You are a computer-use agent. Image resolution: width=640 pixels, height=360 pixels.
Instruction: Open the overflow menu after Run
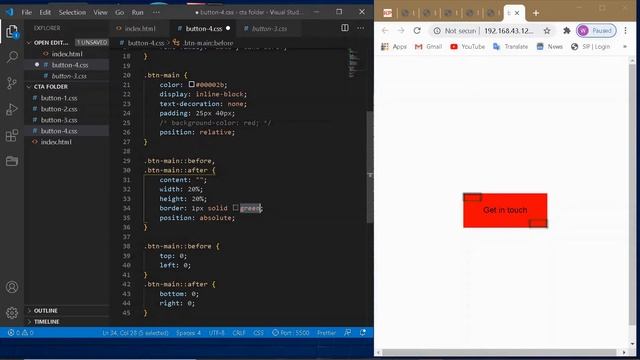(156, 12)
